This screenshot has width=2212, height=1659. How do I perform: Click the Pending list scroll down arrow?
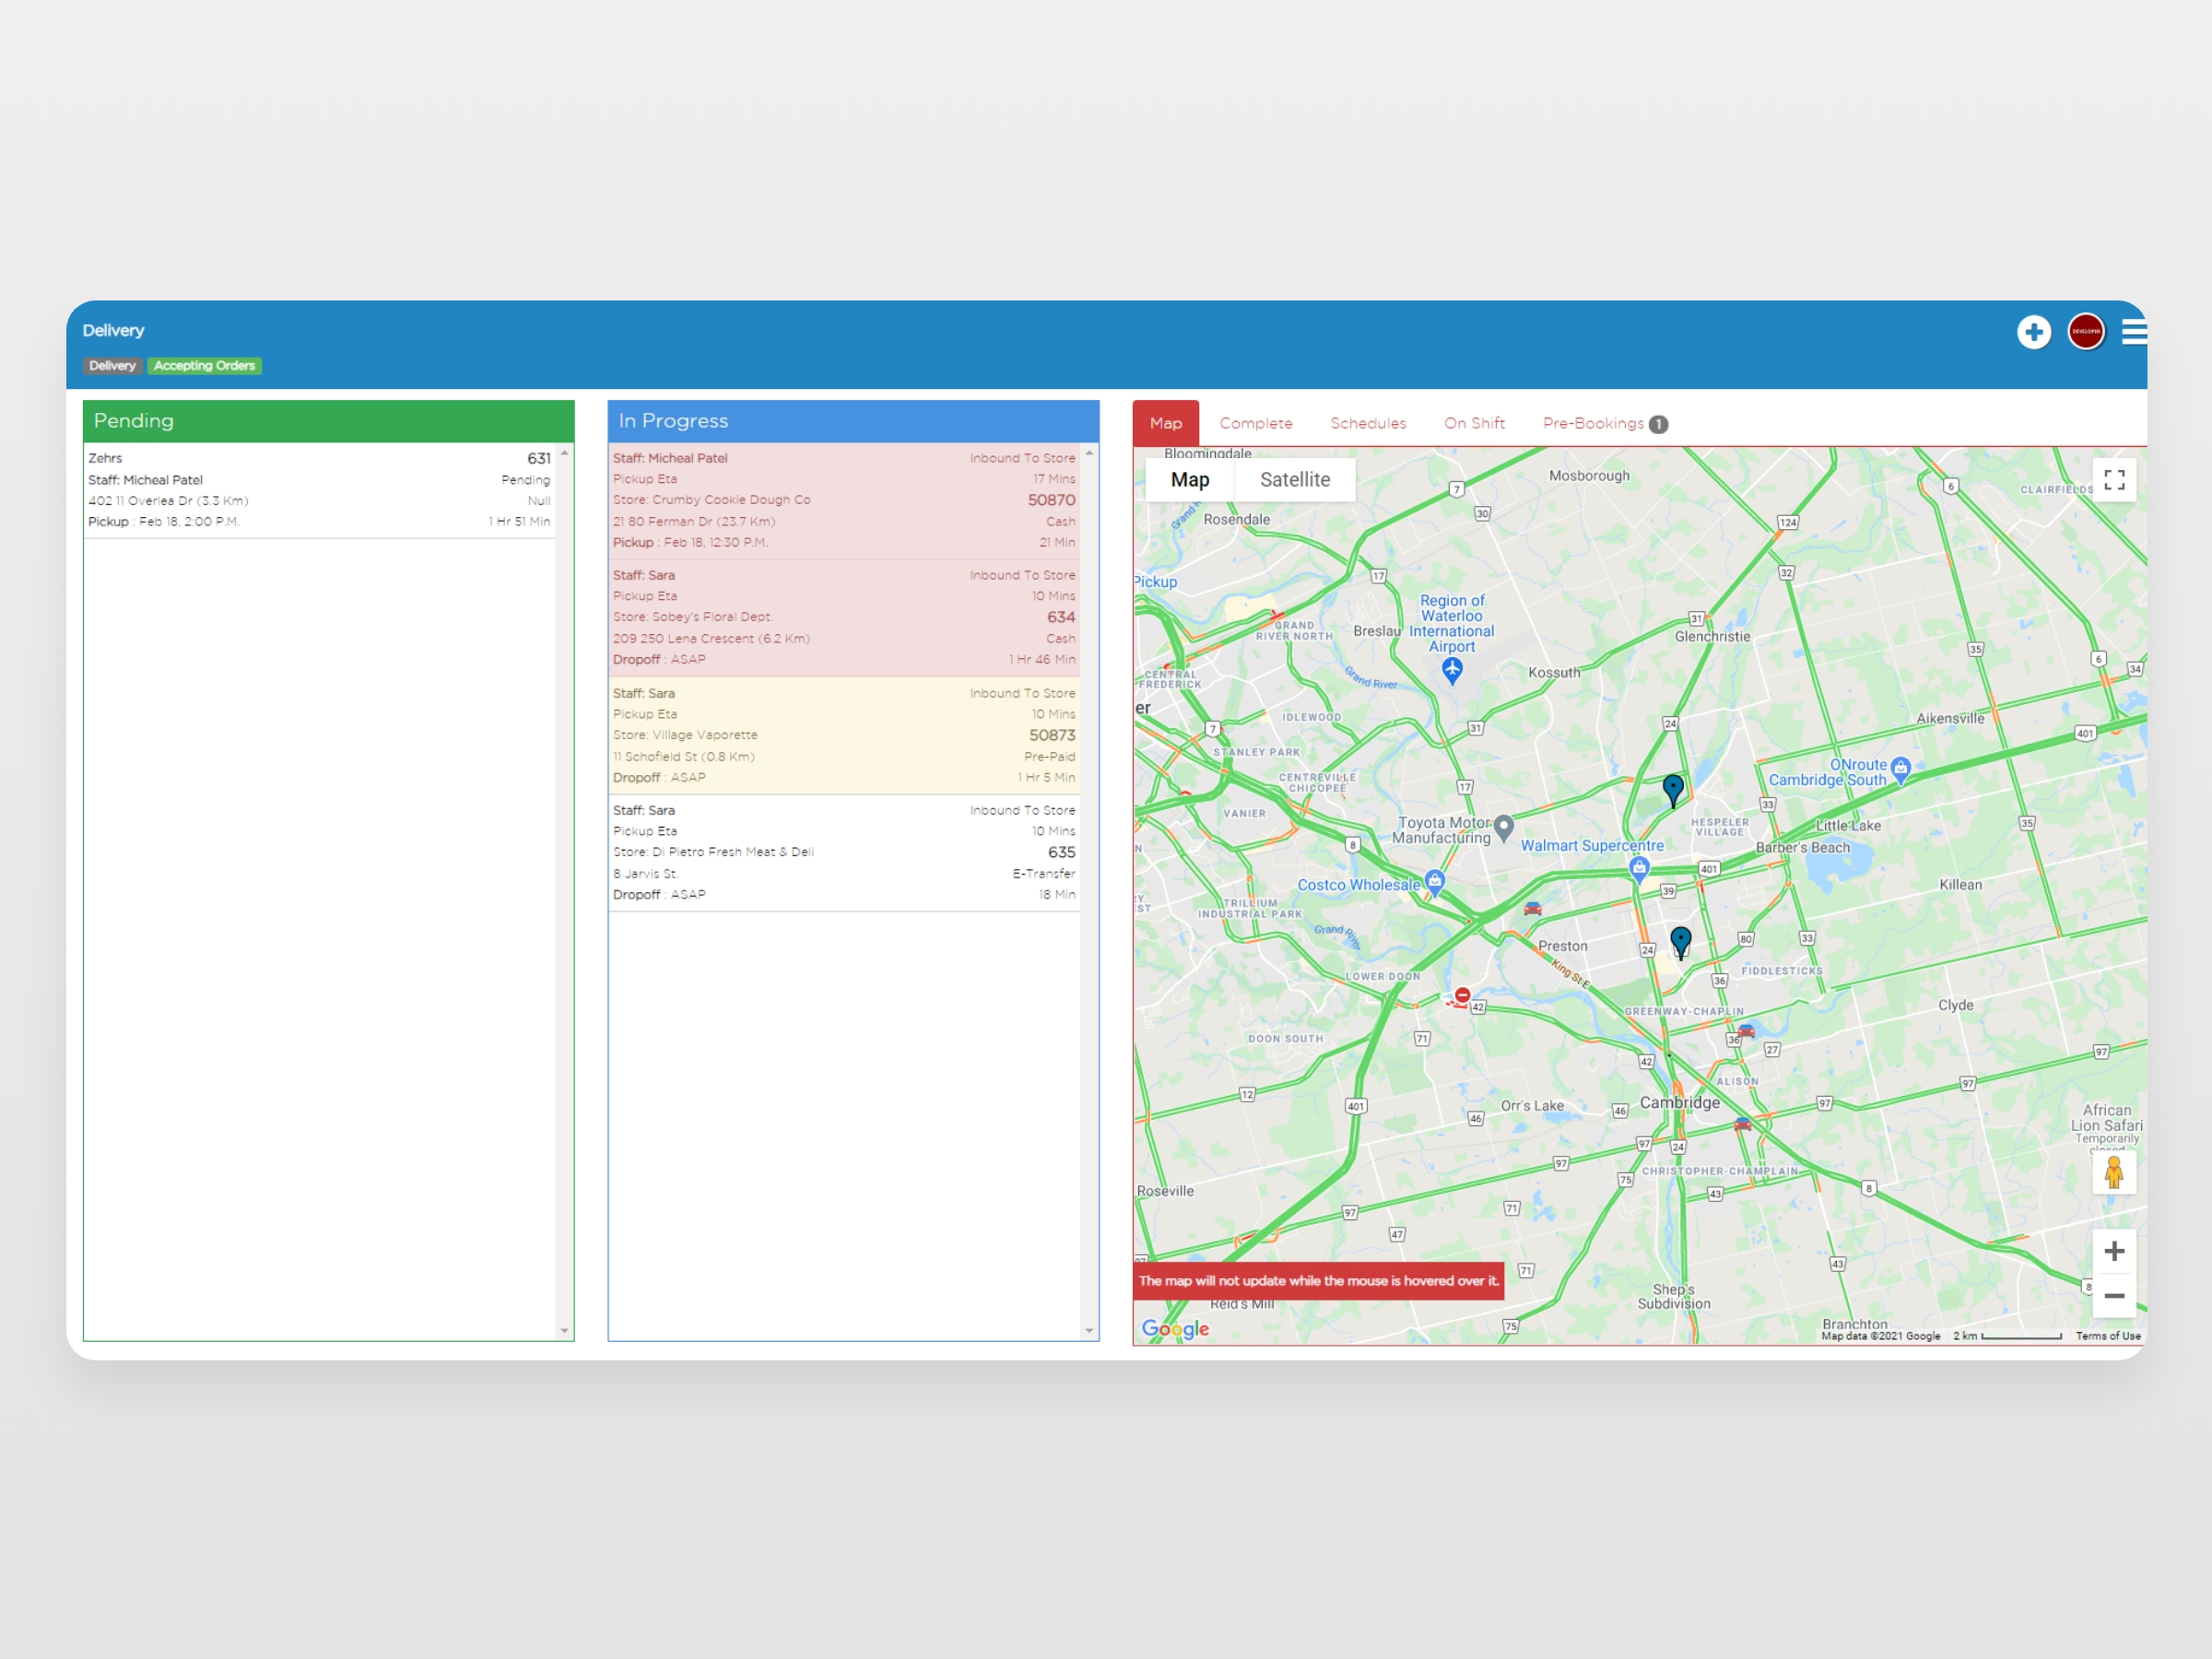pyautogui.click(x=564, y=1331)
